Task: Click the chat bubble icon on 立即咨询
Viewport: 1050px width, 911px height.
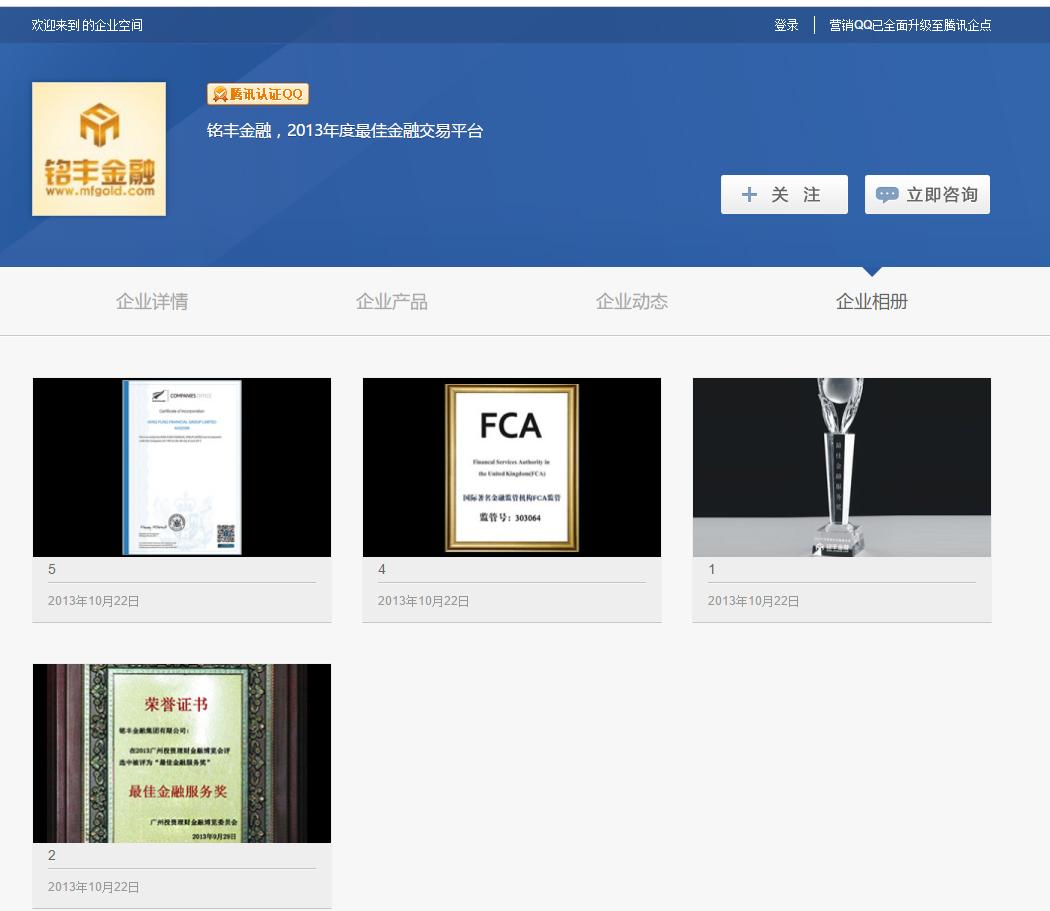Action: [x=889, y=194]
